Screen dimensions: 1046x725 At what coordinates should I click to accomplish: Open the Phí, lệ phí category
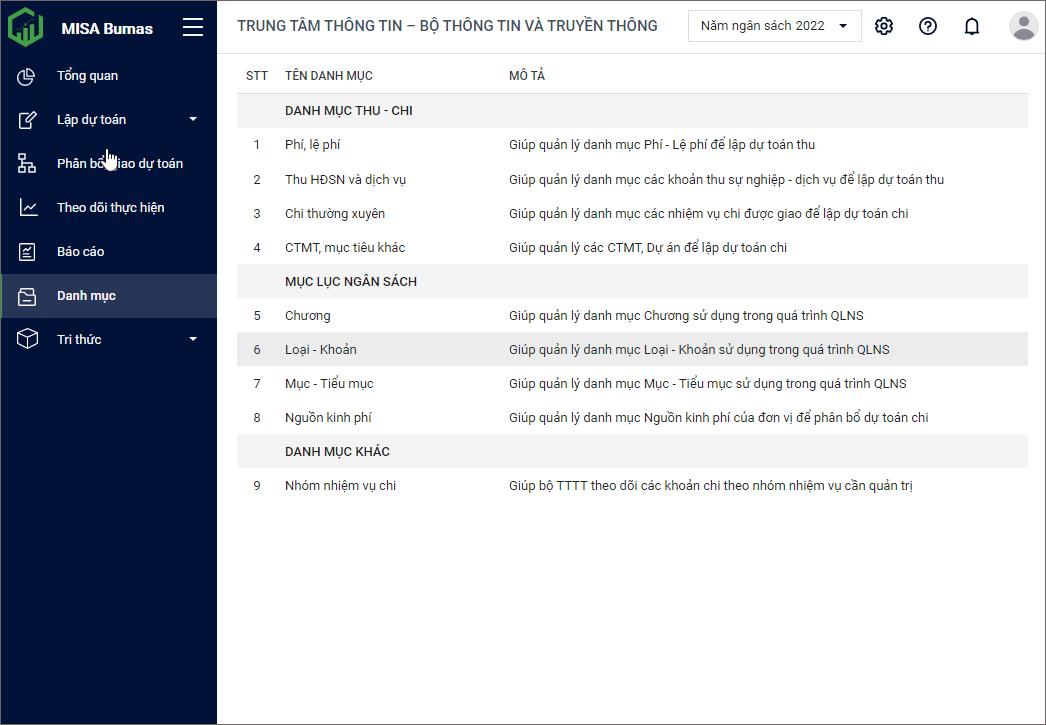click(312, 145)
